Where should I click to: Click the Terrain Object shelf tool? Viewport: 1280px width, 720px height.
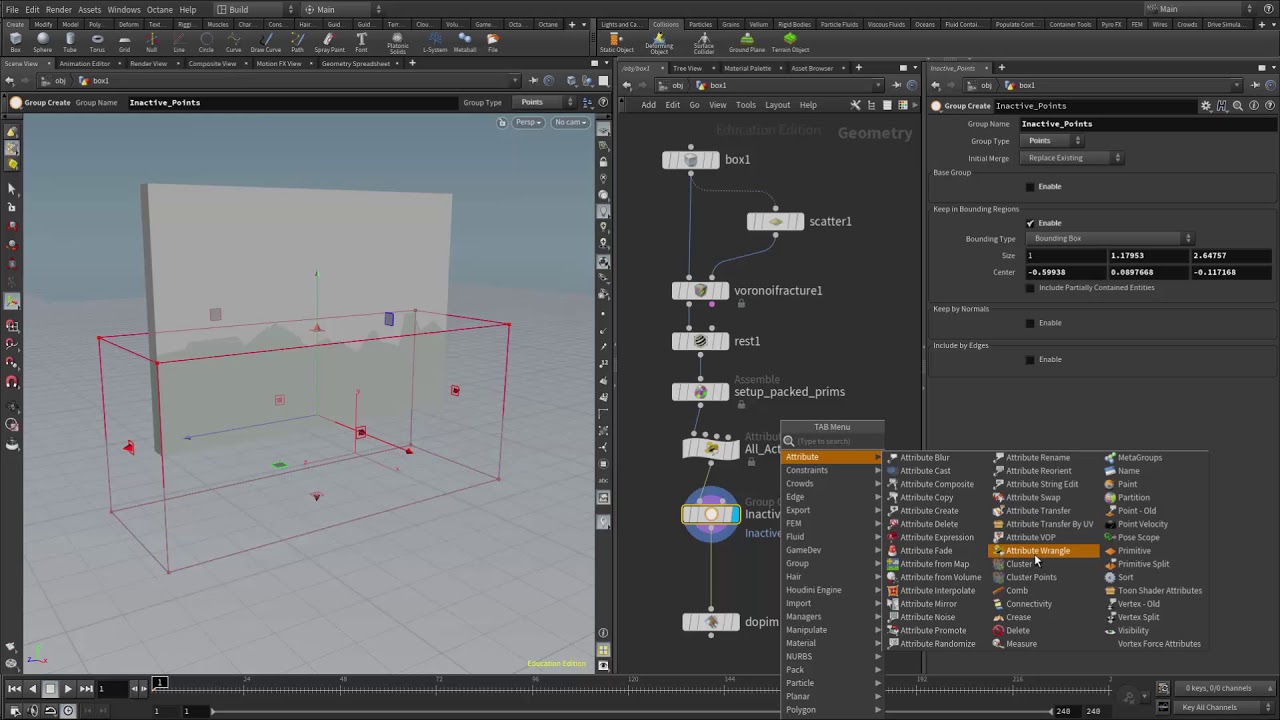click(790, 42)
